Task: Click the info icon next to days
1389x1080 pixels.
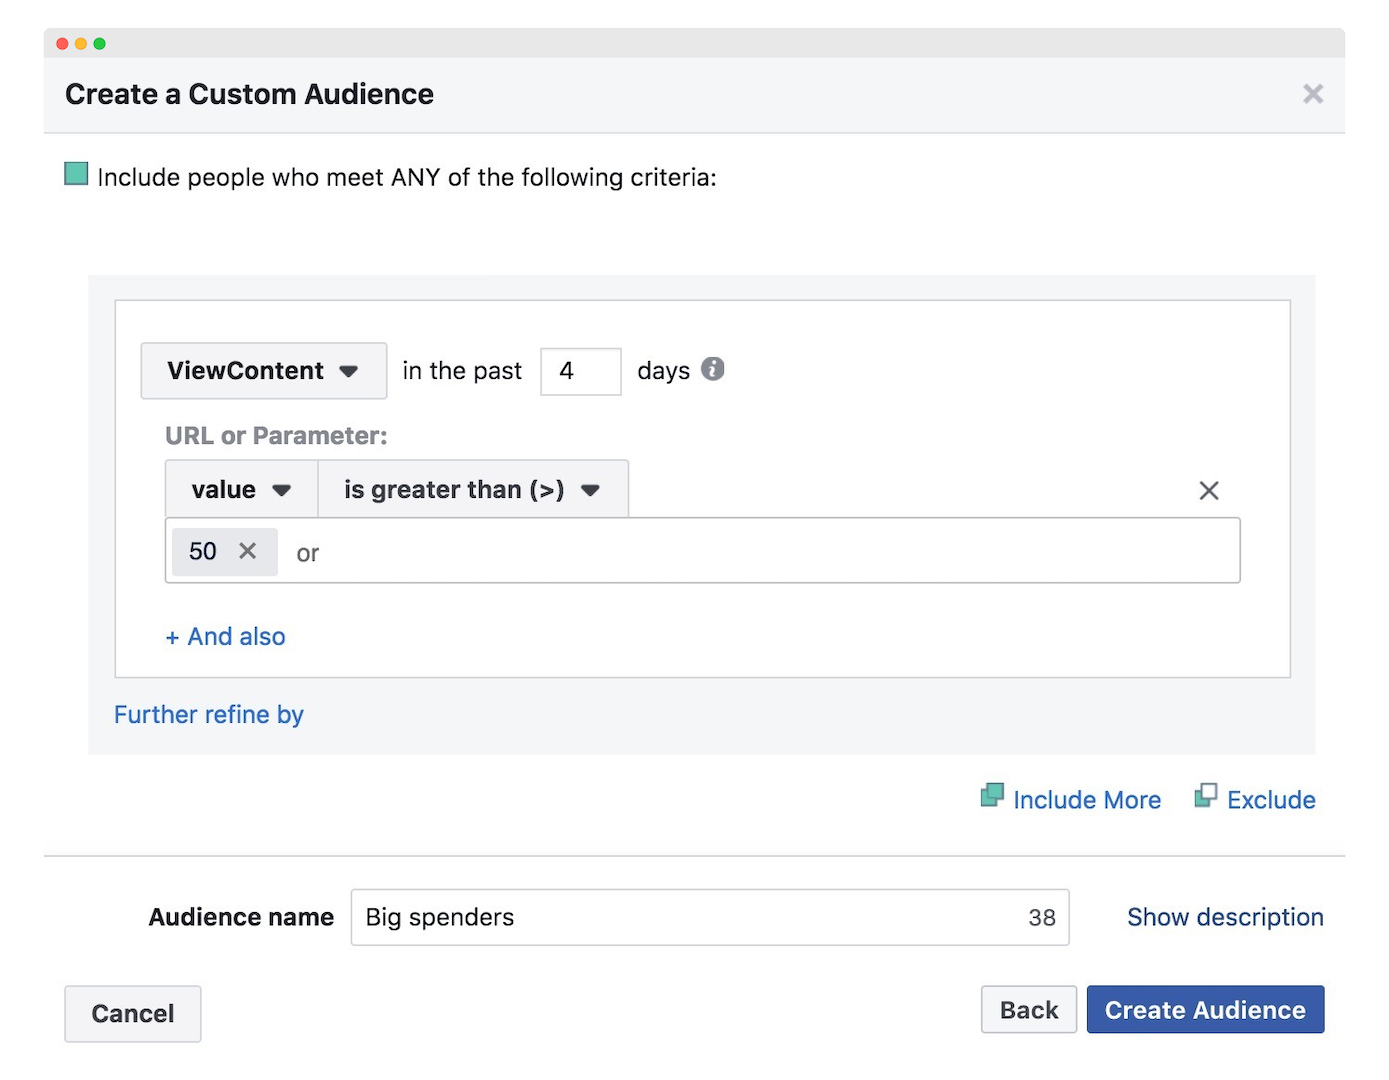Action: click(x=712, y=369)
